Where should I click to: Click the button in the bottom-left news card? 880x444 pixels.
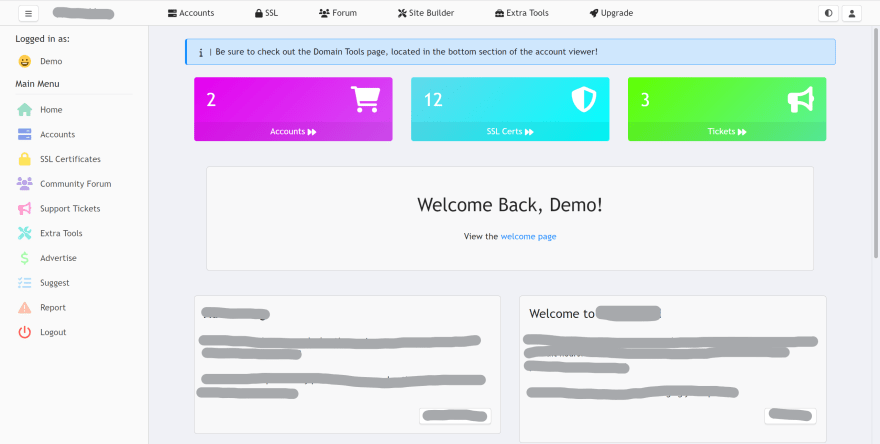(455, 416)
